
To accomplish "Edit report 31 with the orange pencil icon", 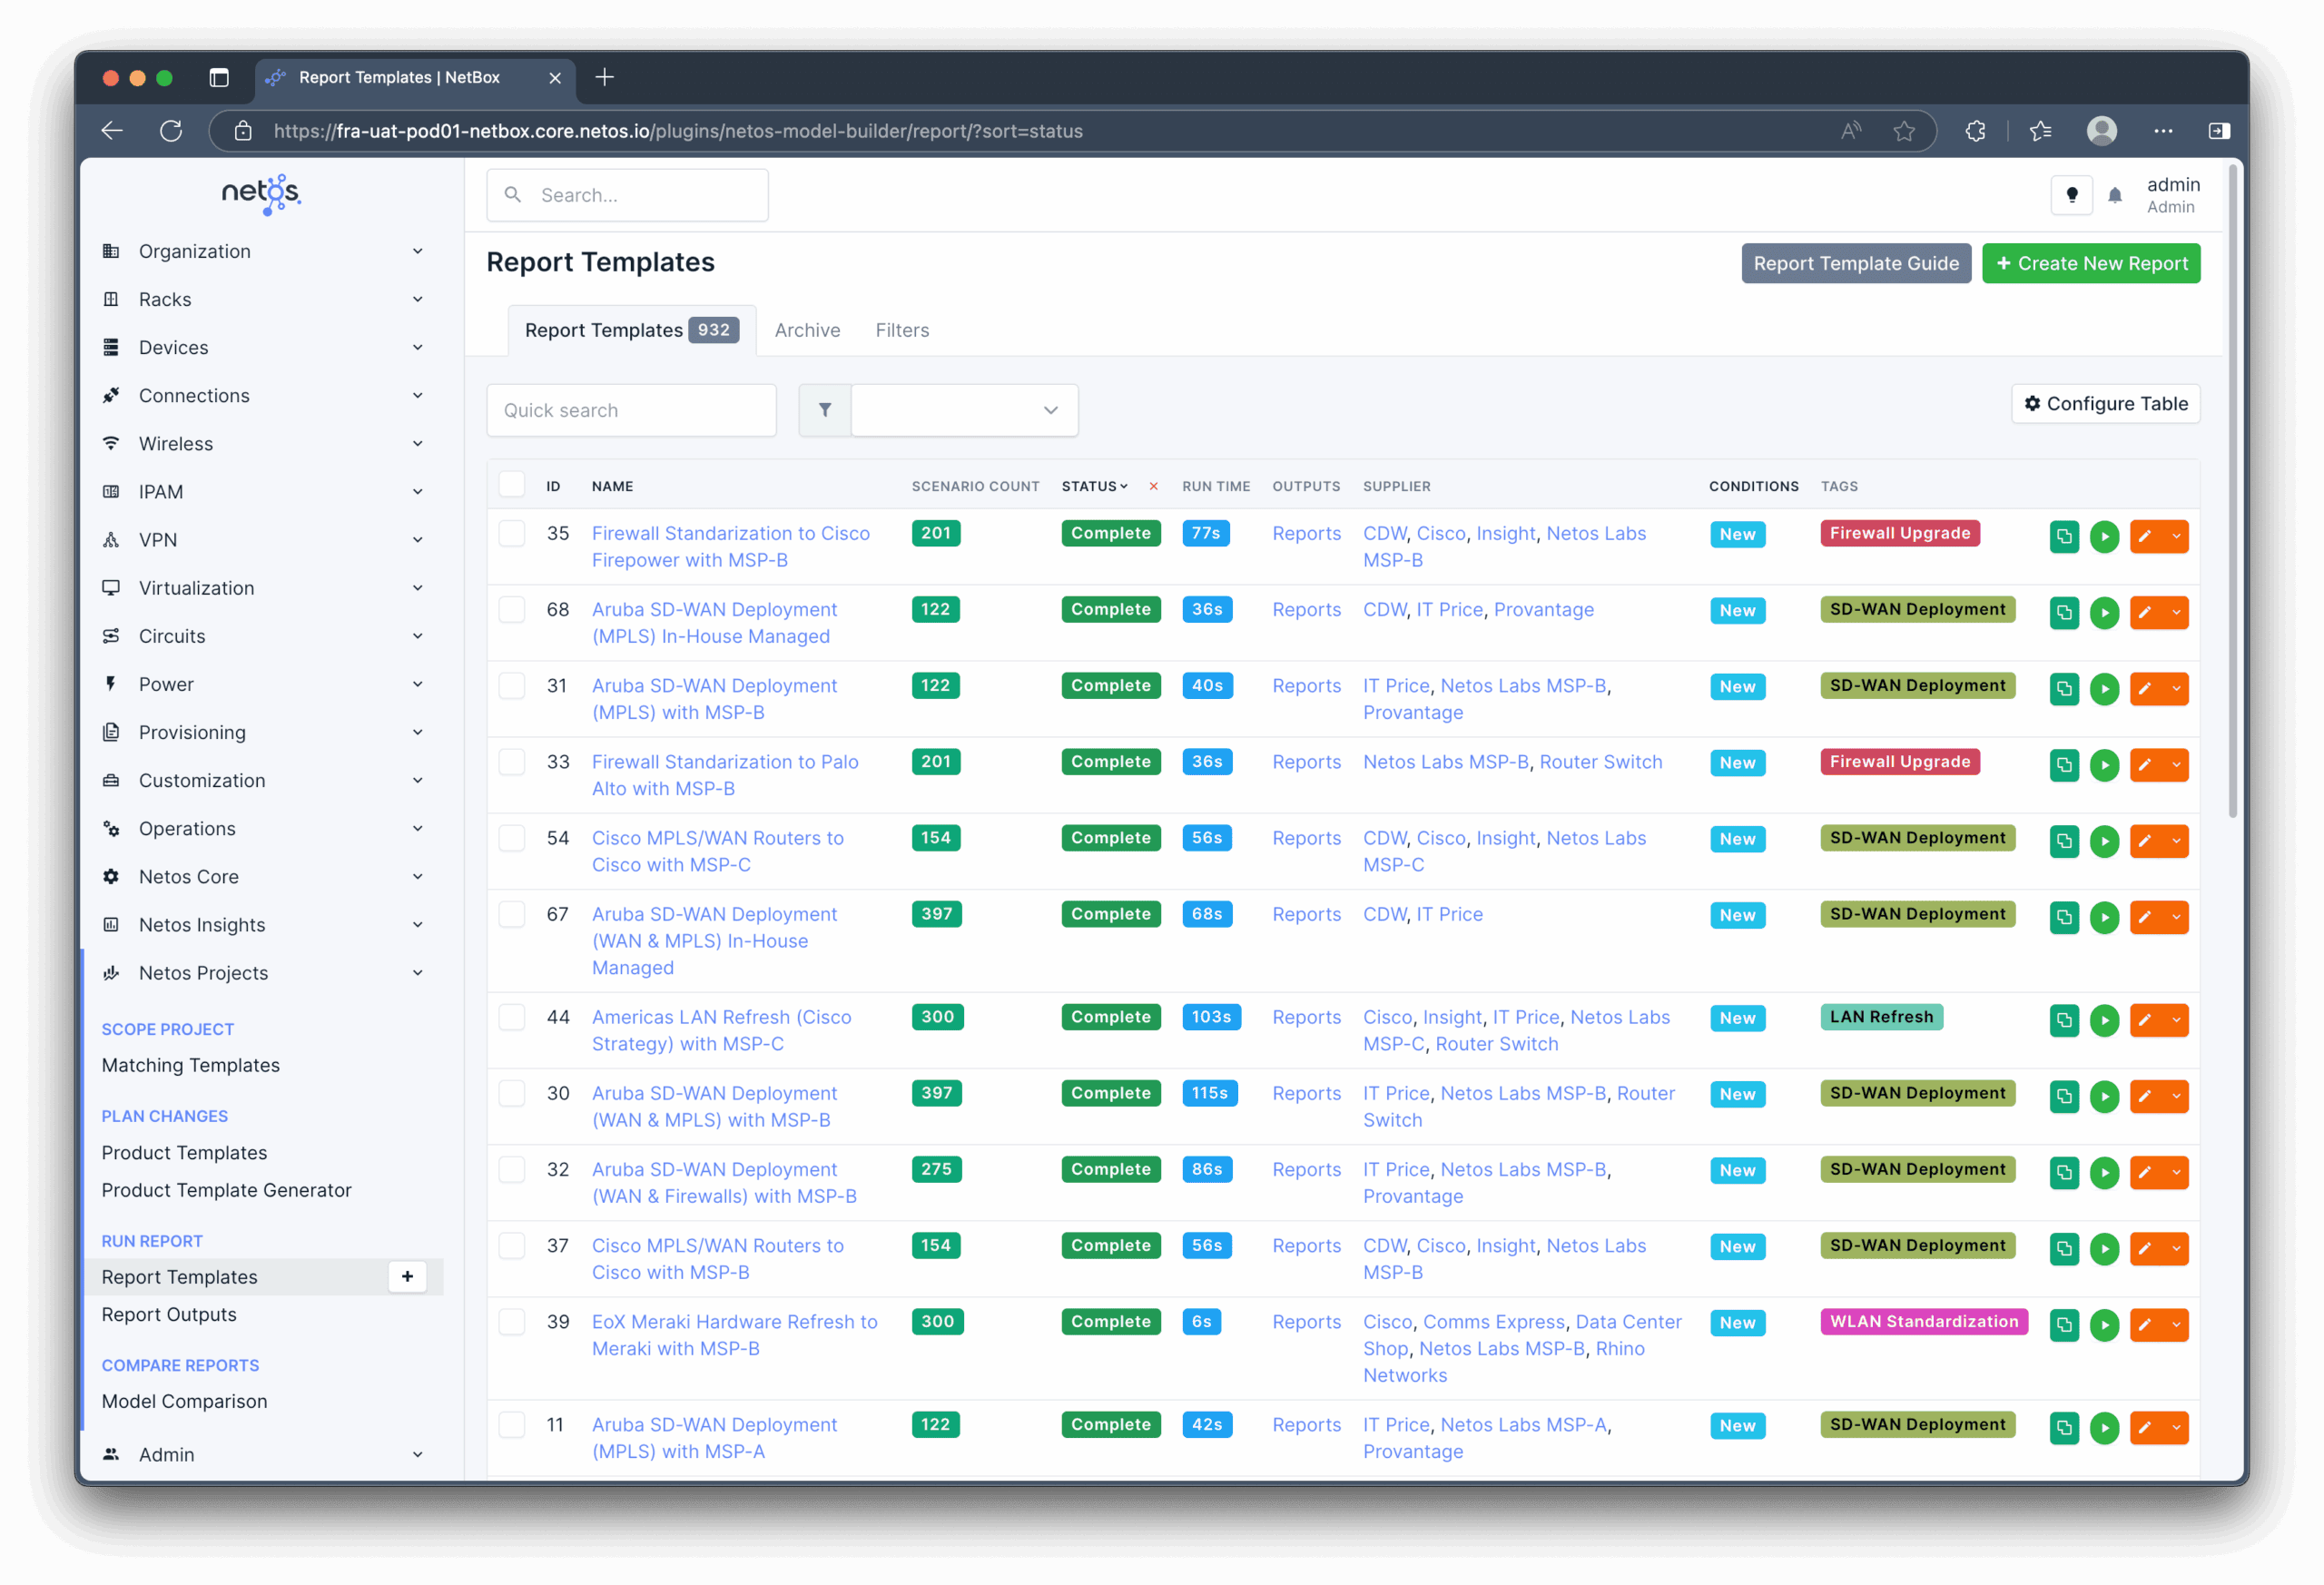I will point(2145,688).
